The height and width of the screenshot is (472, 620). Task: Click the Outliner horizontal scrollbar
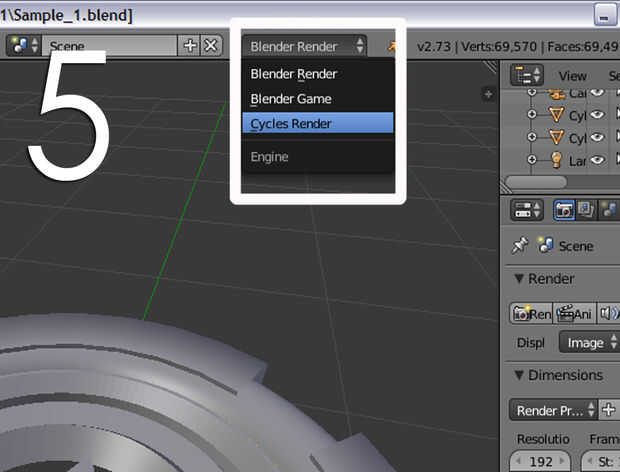point(536,182)
